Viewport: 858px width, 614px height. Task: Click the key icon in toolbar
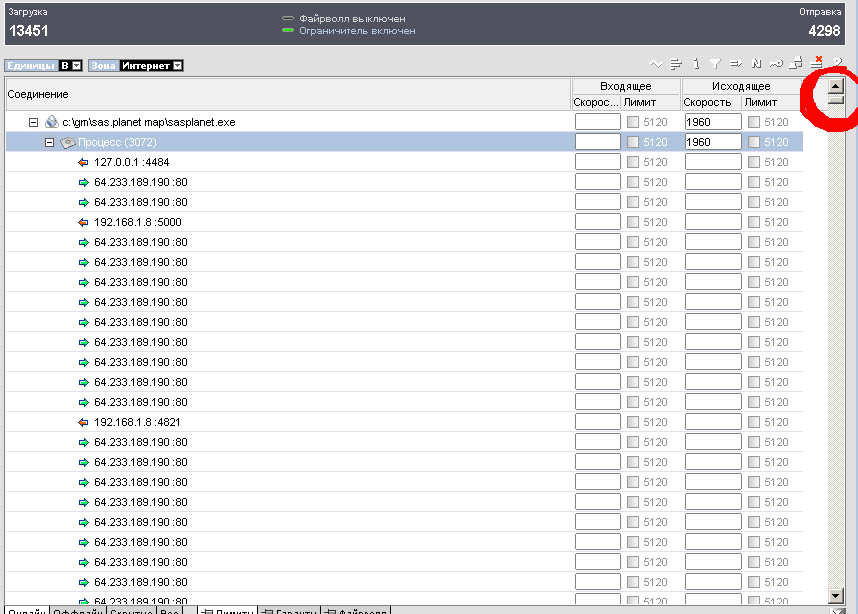click(x=776, y=64)
